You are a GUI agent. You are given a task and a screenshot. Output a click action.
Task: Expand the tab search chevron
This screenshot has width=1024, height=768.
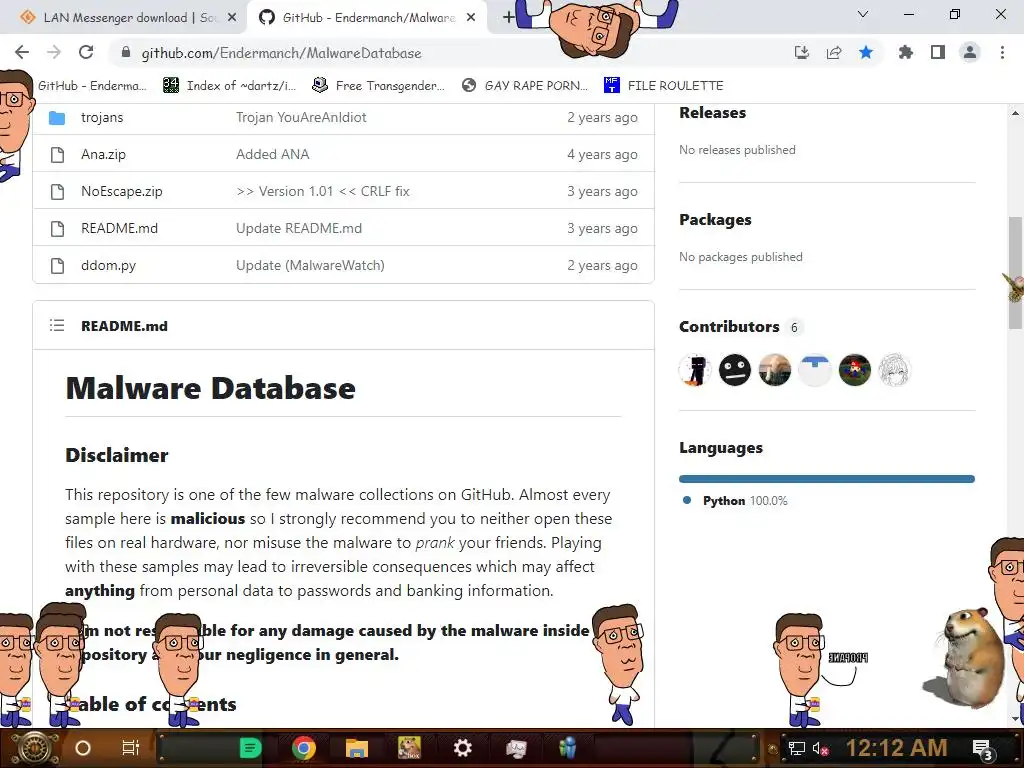pyautogui.click(x=863, y=14)
